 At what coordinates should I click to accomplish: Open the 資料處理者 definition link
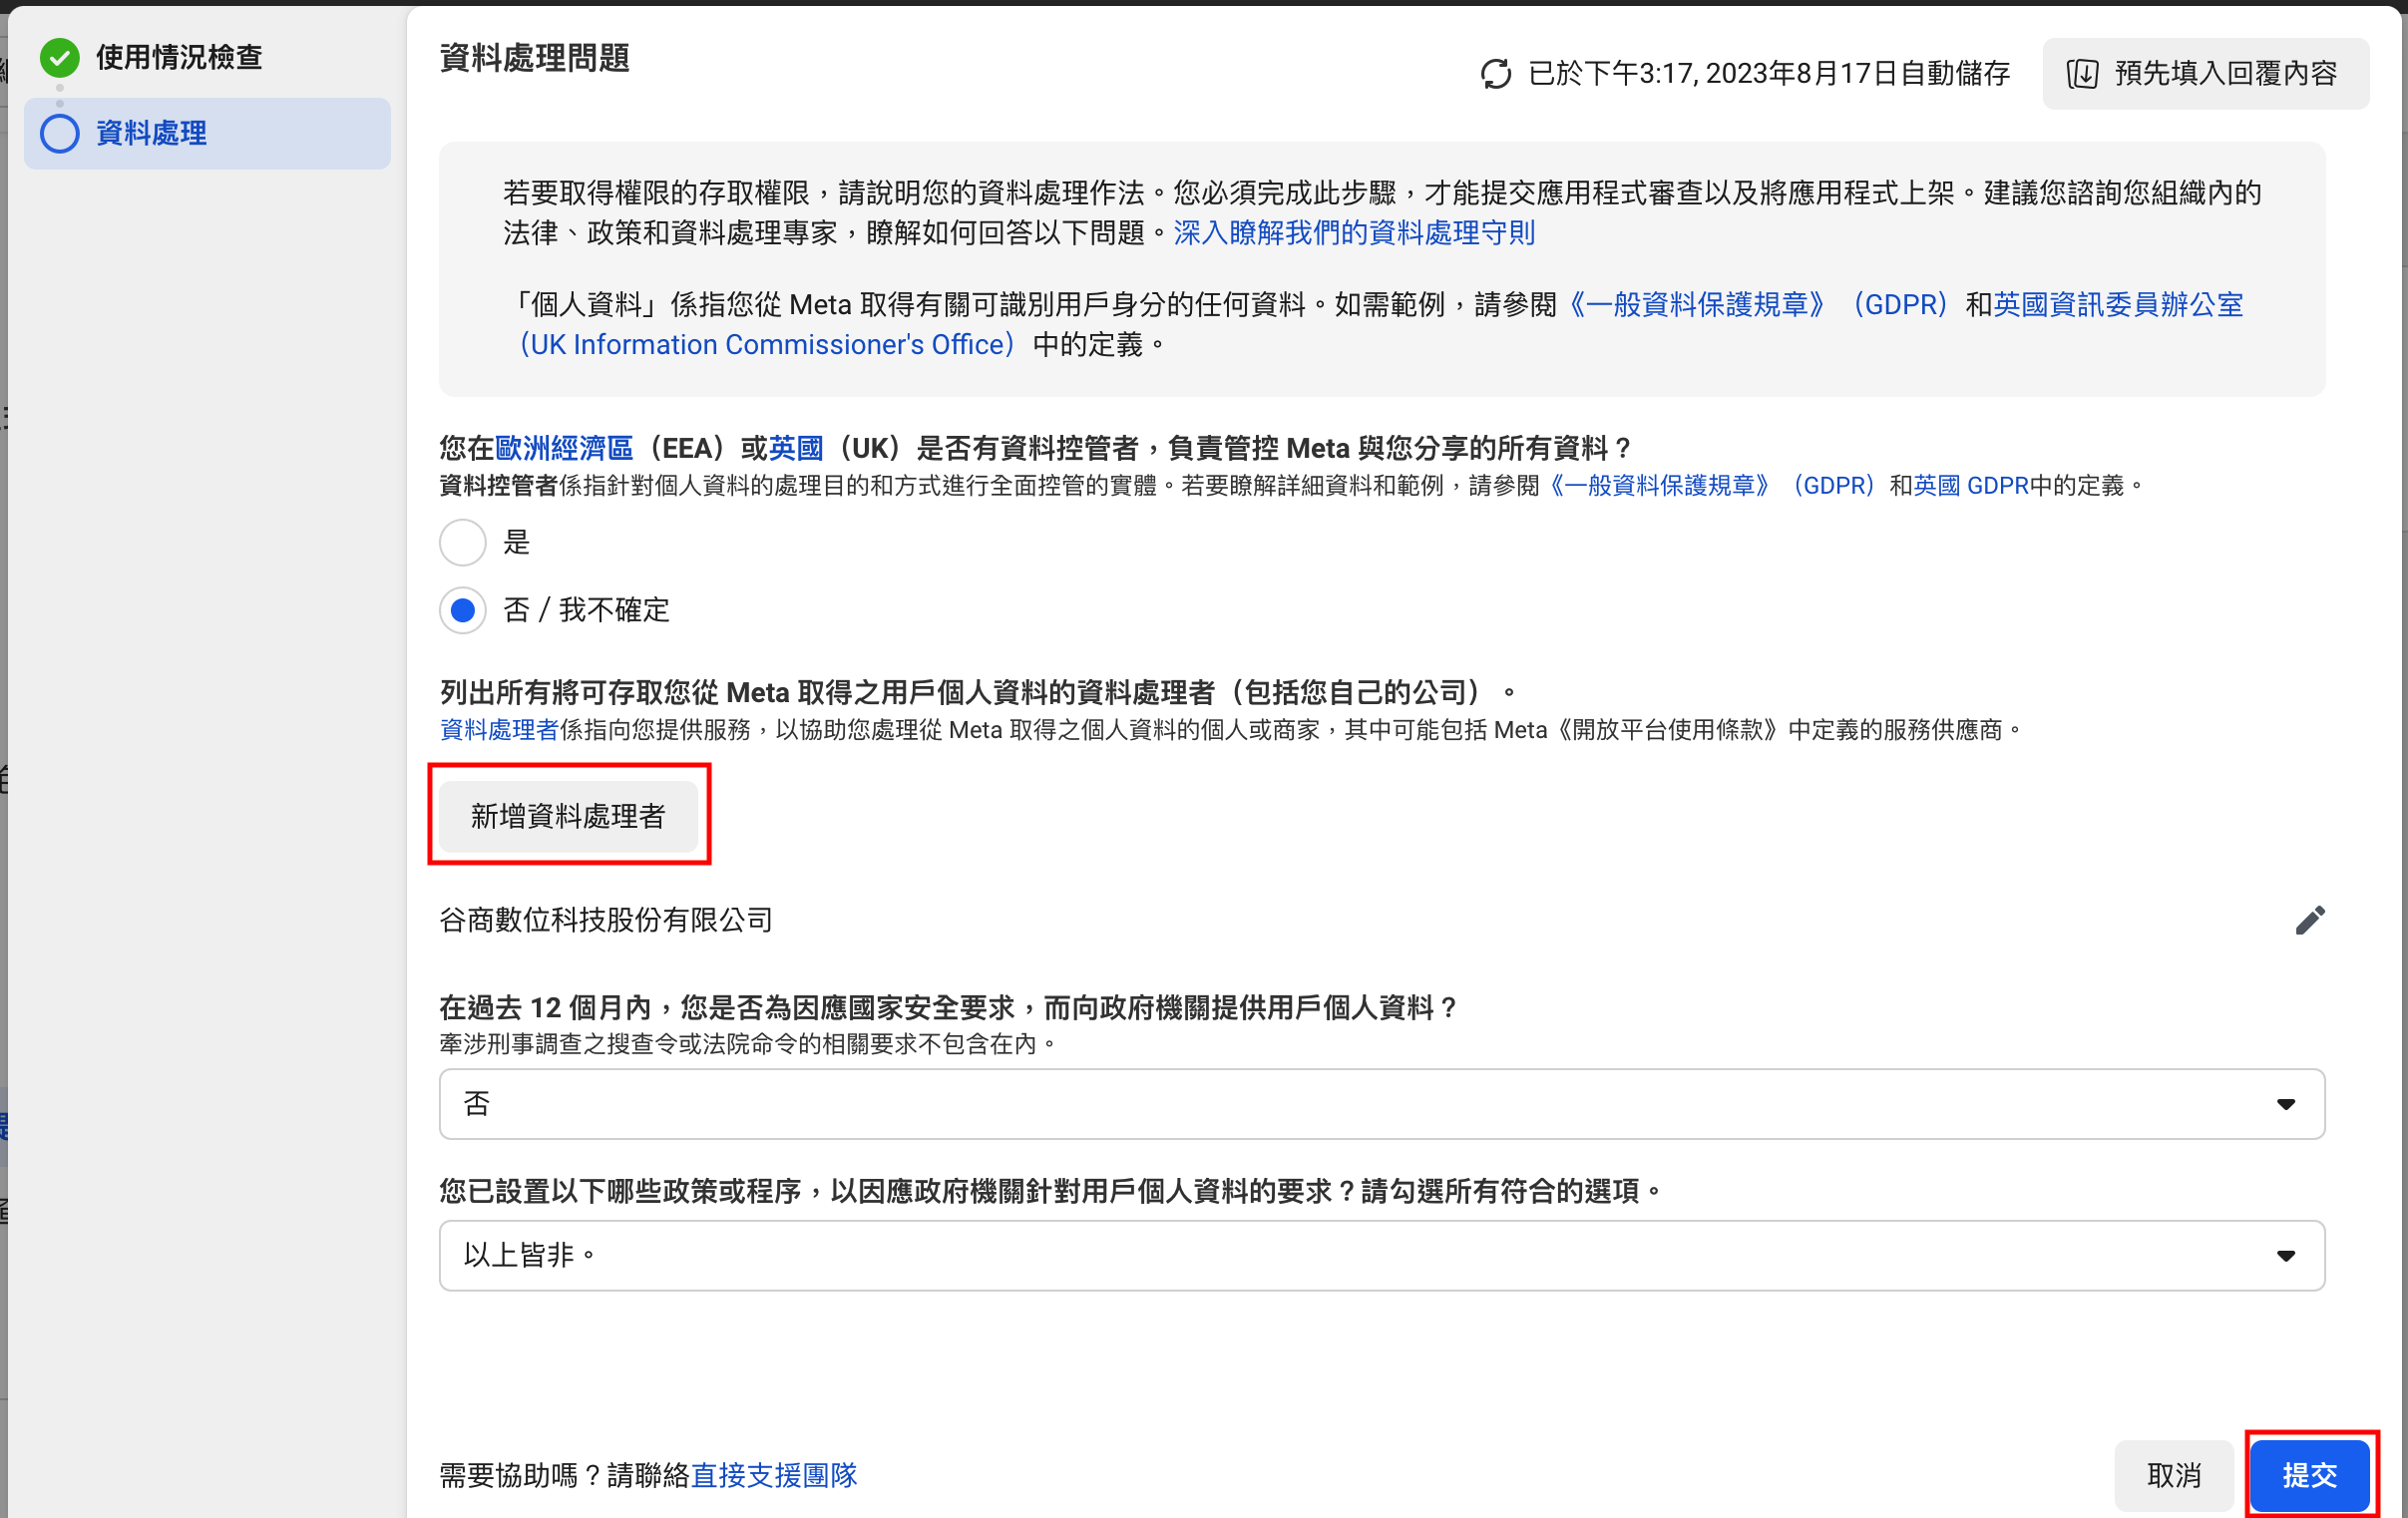[x=499, y=730]
